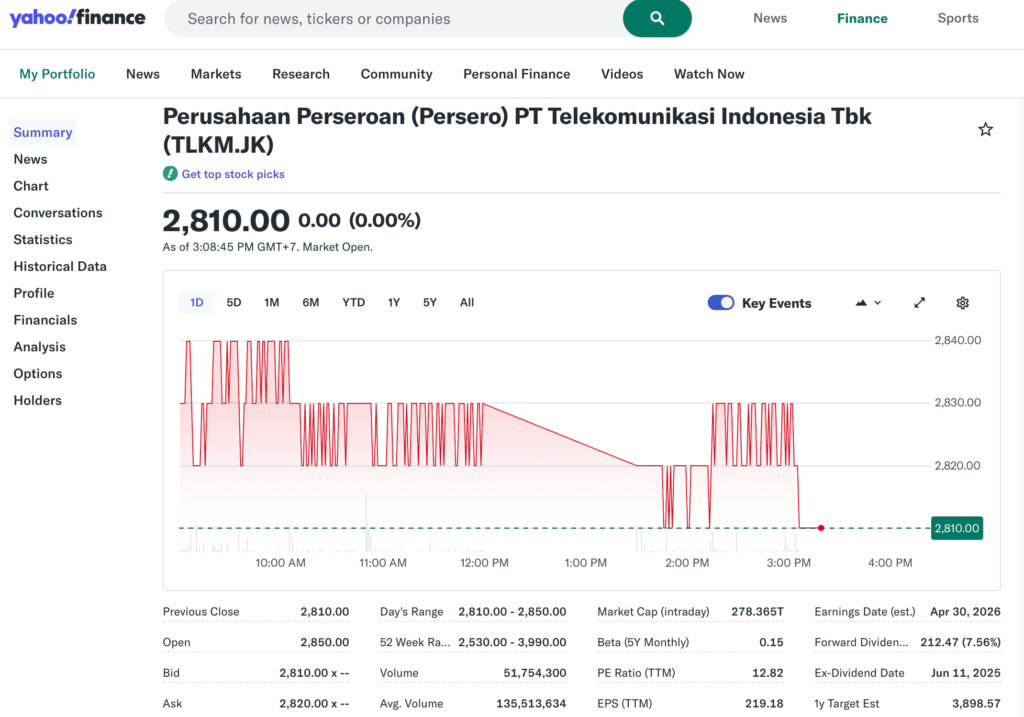Screen dimensions: 1024x717
Task: Click Ex-Dividend Date value Jun 11, 2025
Action: point(966,673)
